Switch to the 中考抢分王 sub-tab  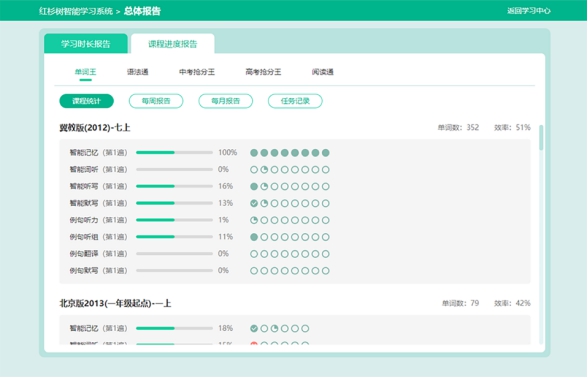coord(197,72)
